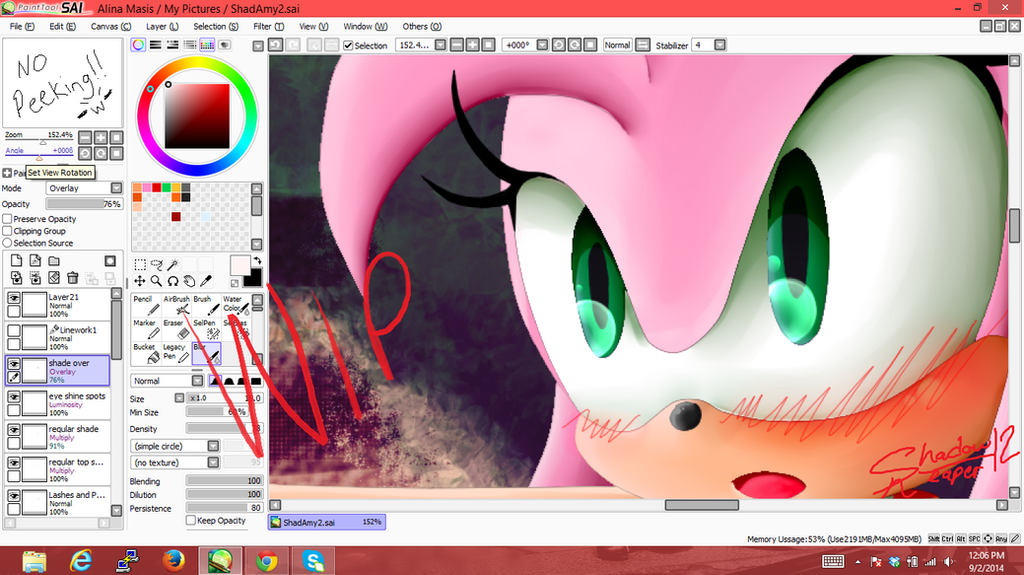
Task: Open the canvas zoom 152.4 dropdown
Action: click(x=441, y=45)
